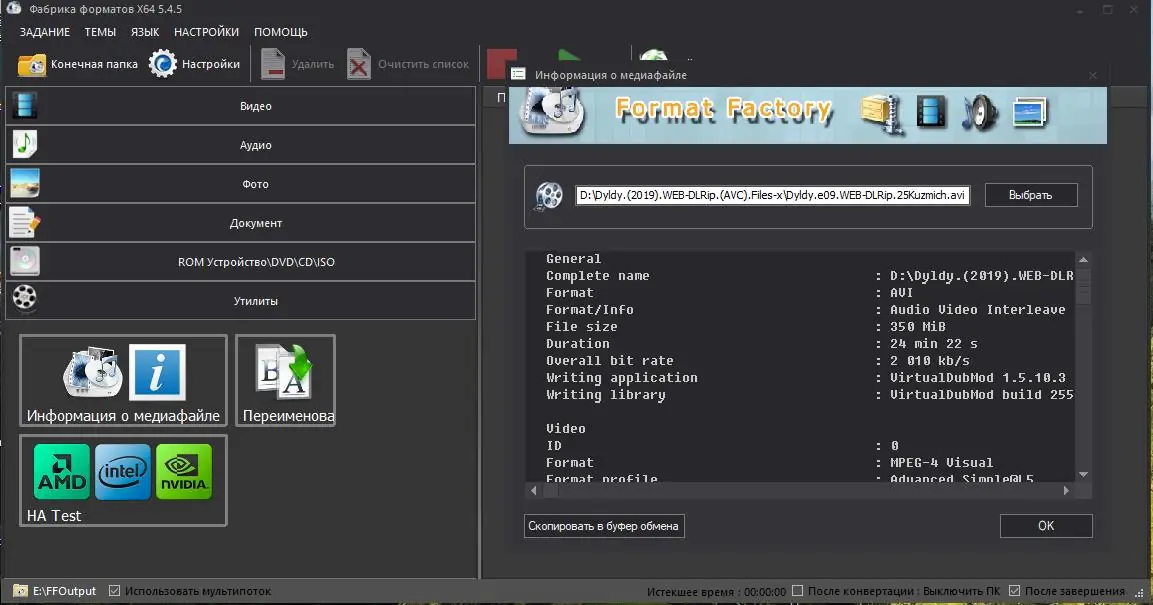The image size is (1153, 605).
Task: Enable Выключить ПК after conversion
Action: (797, 590)
